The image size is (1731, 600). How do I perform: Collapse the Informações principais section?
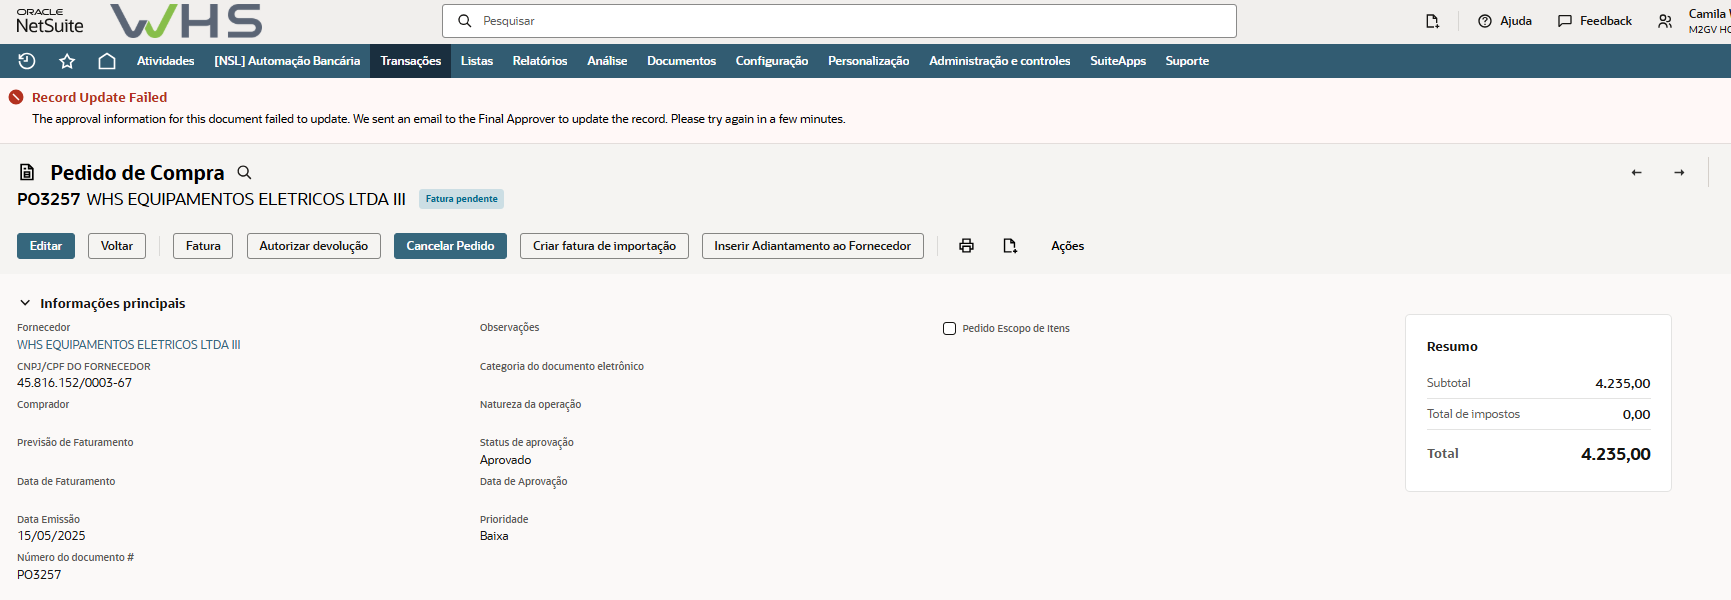25,303
